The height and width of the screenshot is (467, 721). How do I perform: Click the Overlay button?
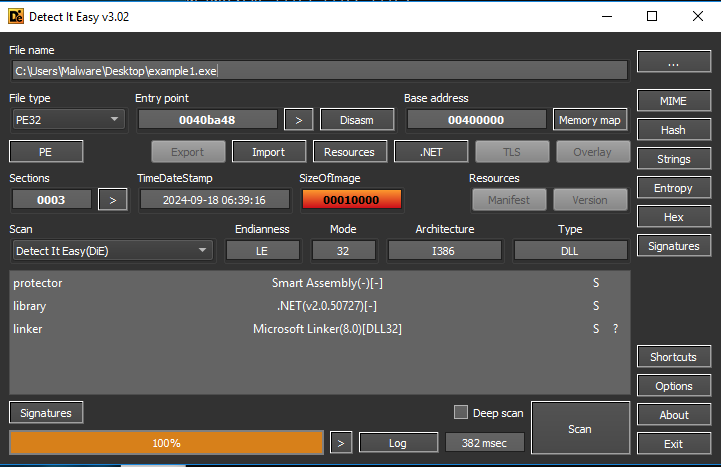[593, 152]
